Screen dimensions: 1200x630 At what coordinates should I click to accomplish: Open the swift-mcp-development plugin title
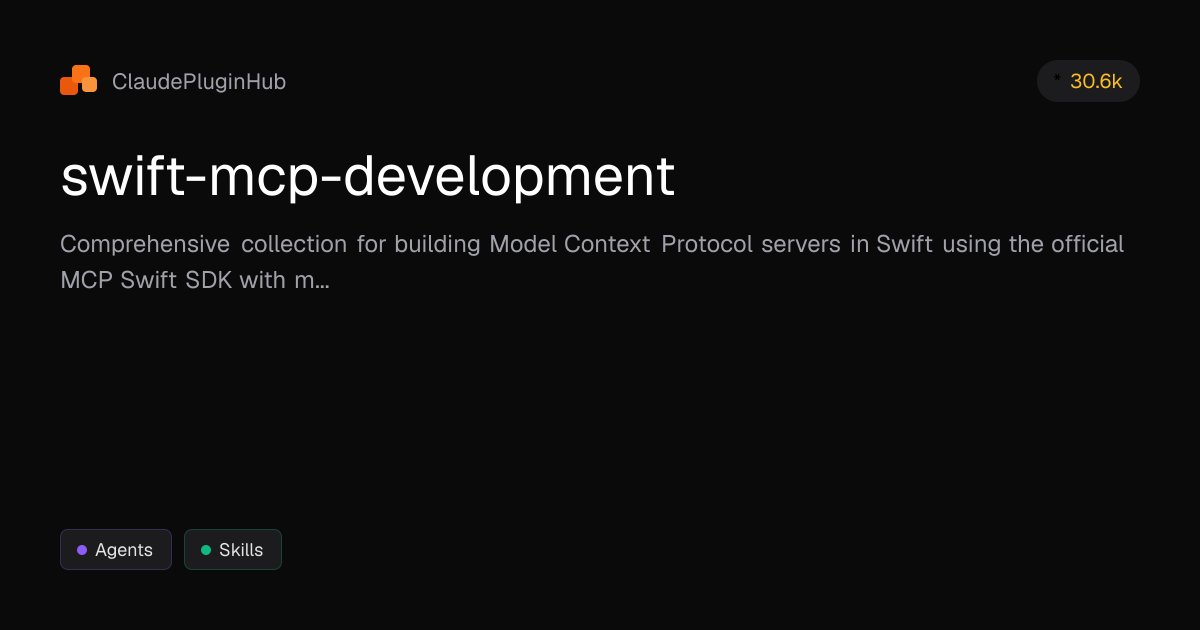(368, 177)
